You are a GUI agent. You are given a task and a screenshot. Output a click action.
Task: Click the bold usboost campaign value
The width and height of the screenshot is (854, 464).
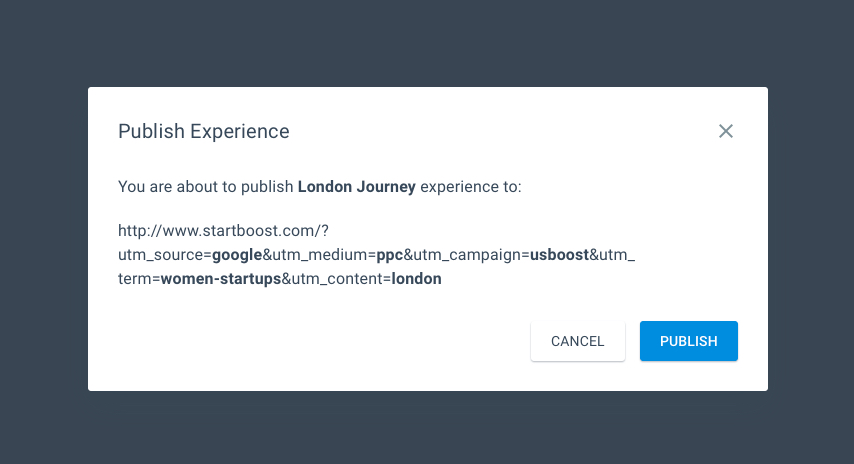[559, 255]
